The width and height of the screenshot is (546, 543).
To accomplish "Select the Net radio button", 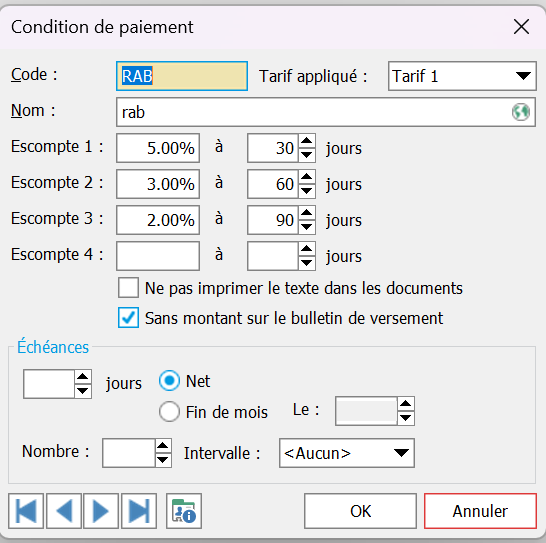I will (169, 381).
